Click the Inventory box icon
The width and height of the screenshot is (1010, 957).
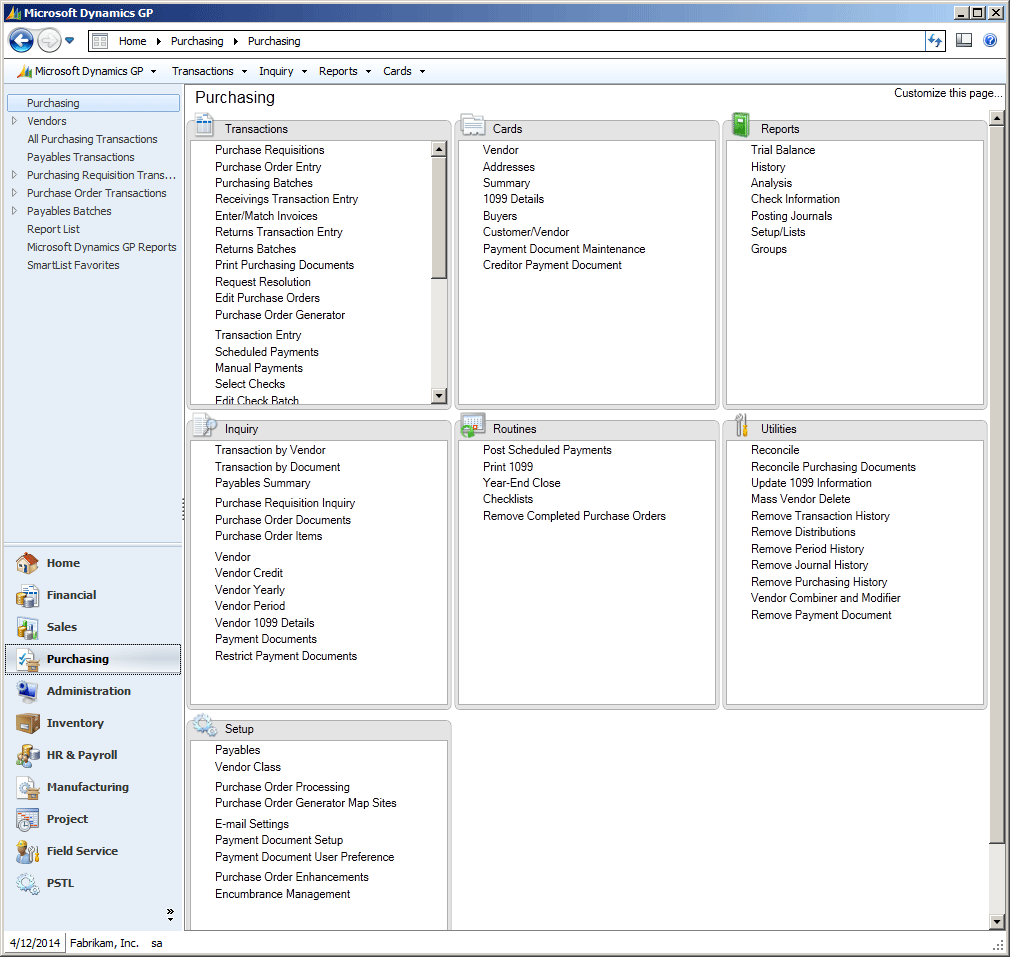(x=27, y=723)
